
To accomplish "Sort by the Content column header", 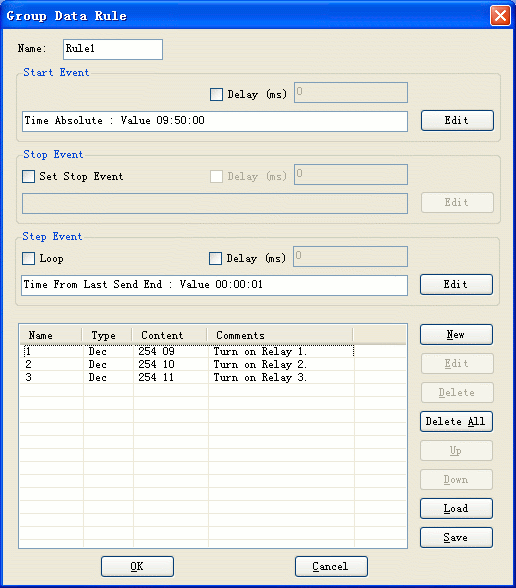I will [170, 335].
